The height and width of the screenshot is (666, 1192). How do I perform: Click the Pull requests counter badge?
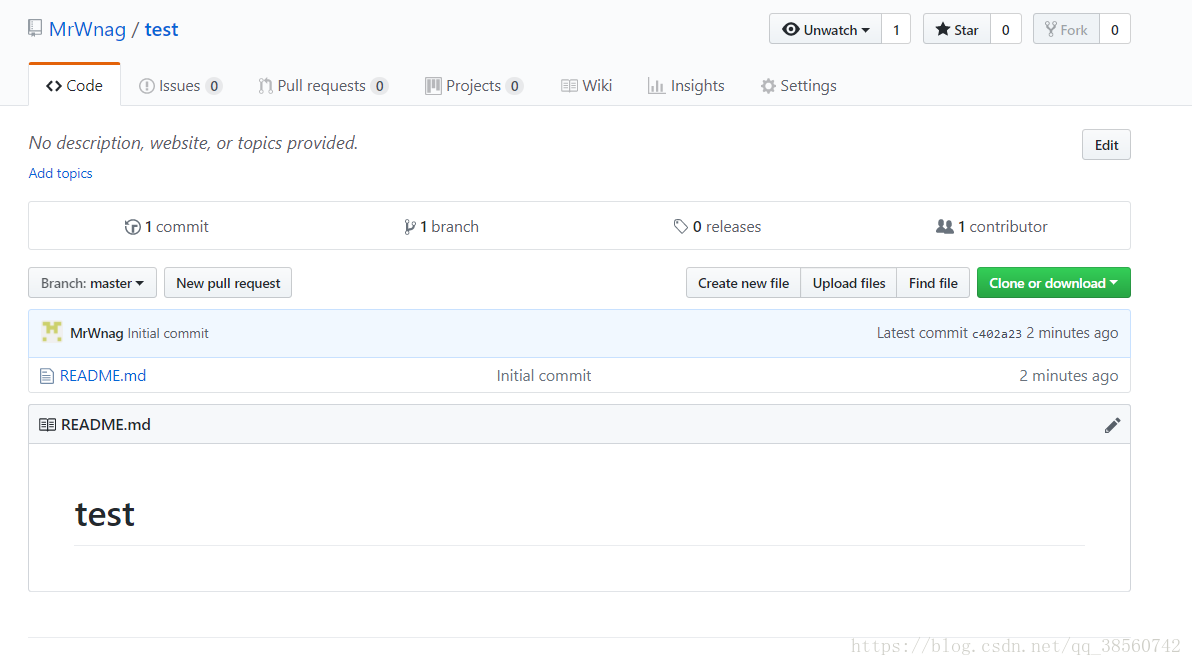pyautogui.click(x=379, y=86)
